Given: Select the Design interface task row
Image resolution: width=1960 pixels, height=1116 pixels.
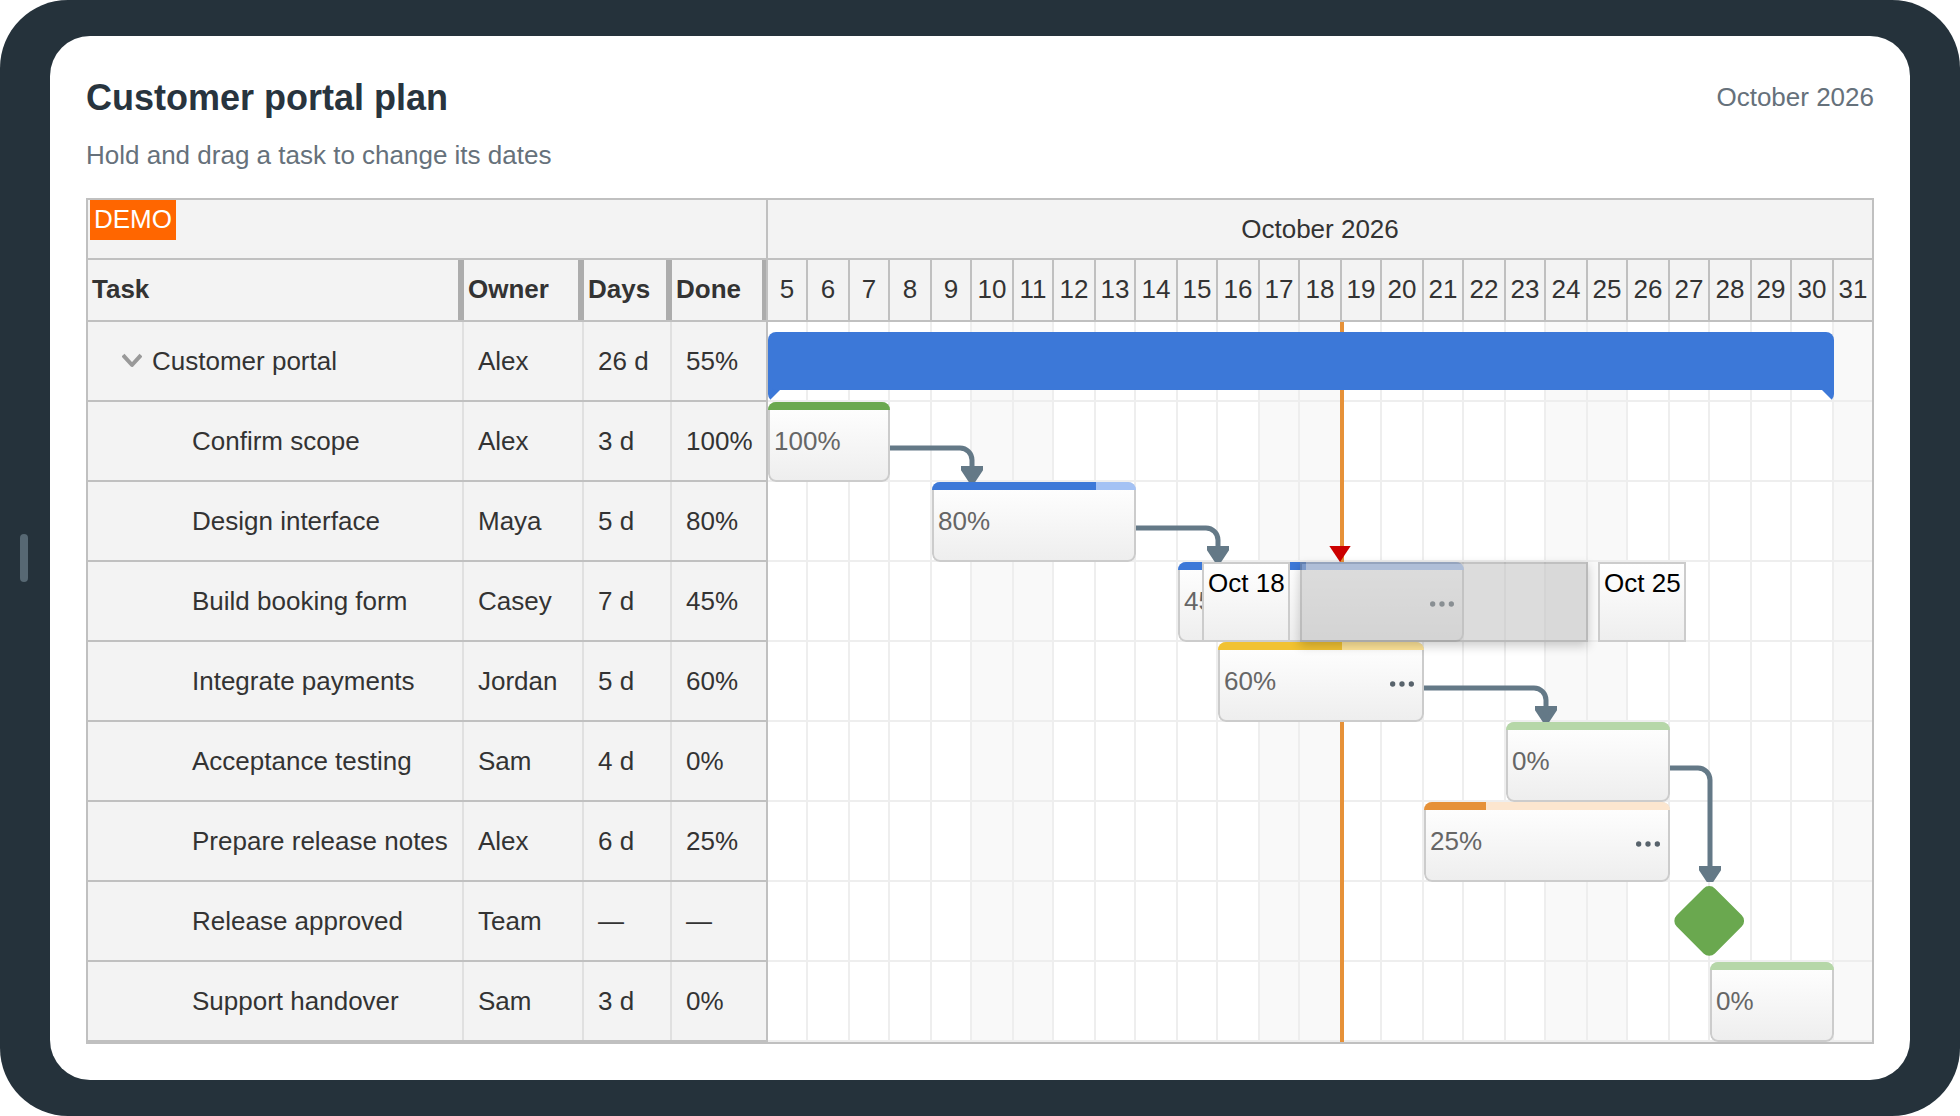Looking at the screenshot, I should 427,521.
